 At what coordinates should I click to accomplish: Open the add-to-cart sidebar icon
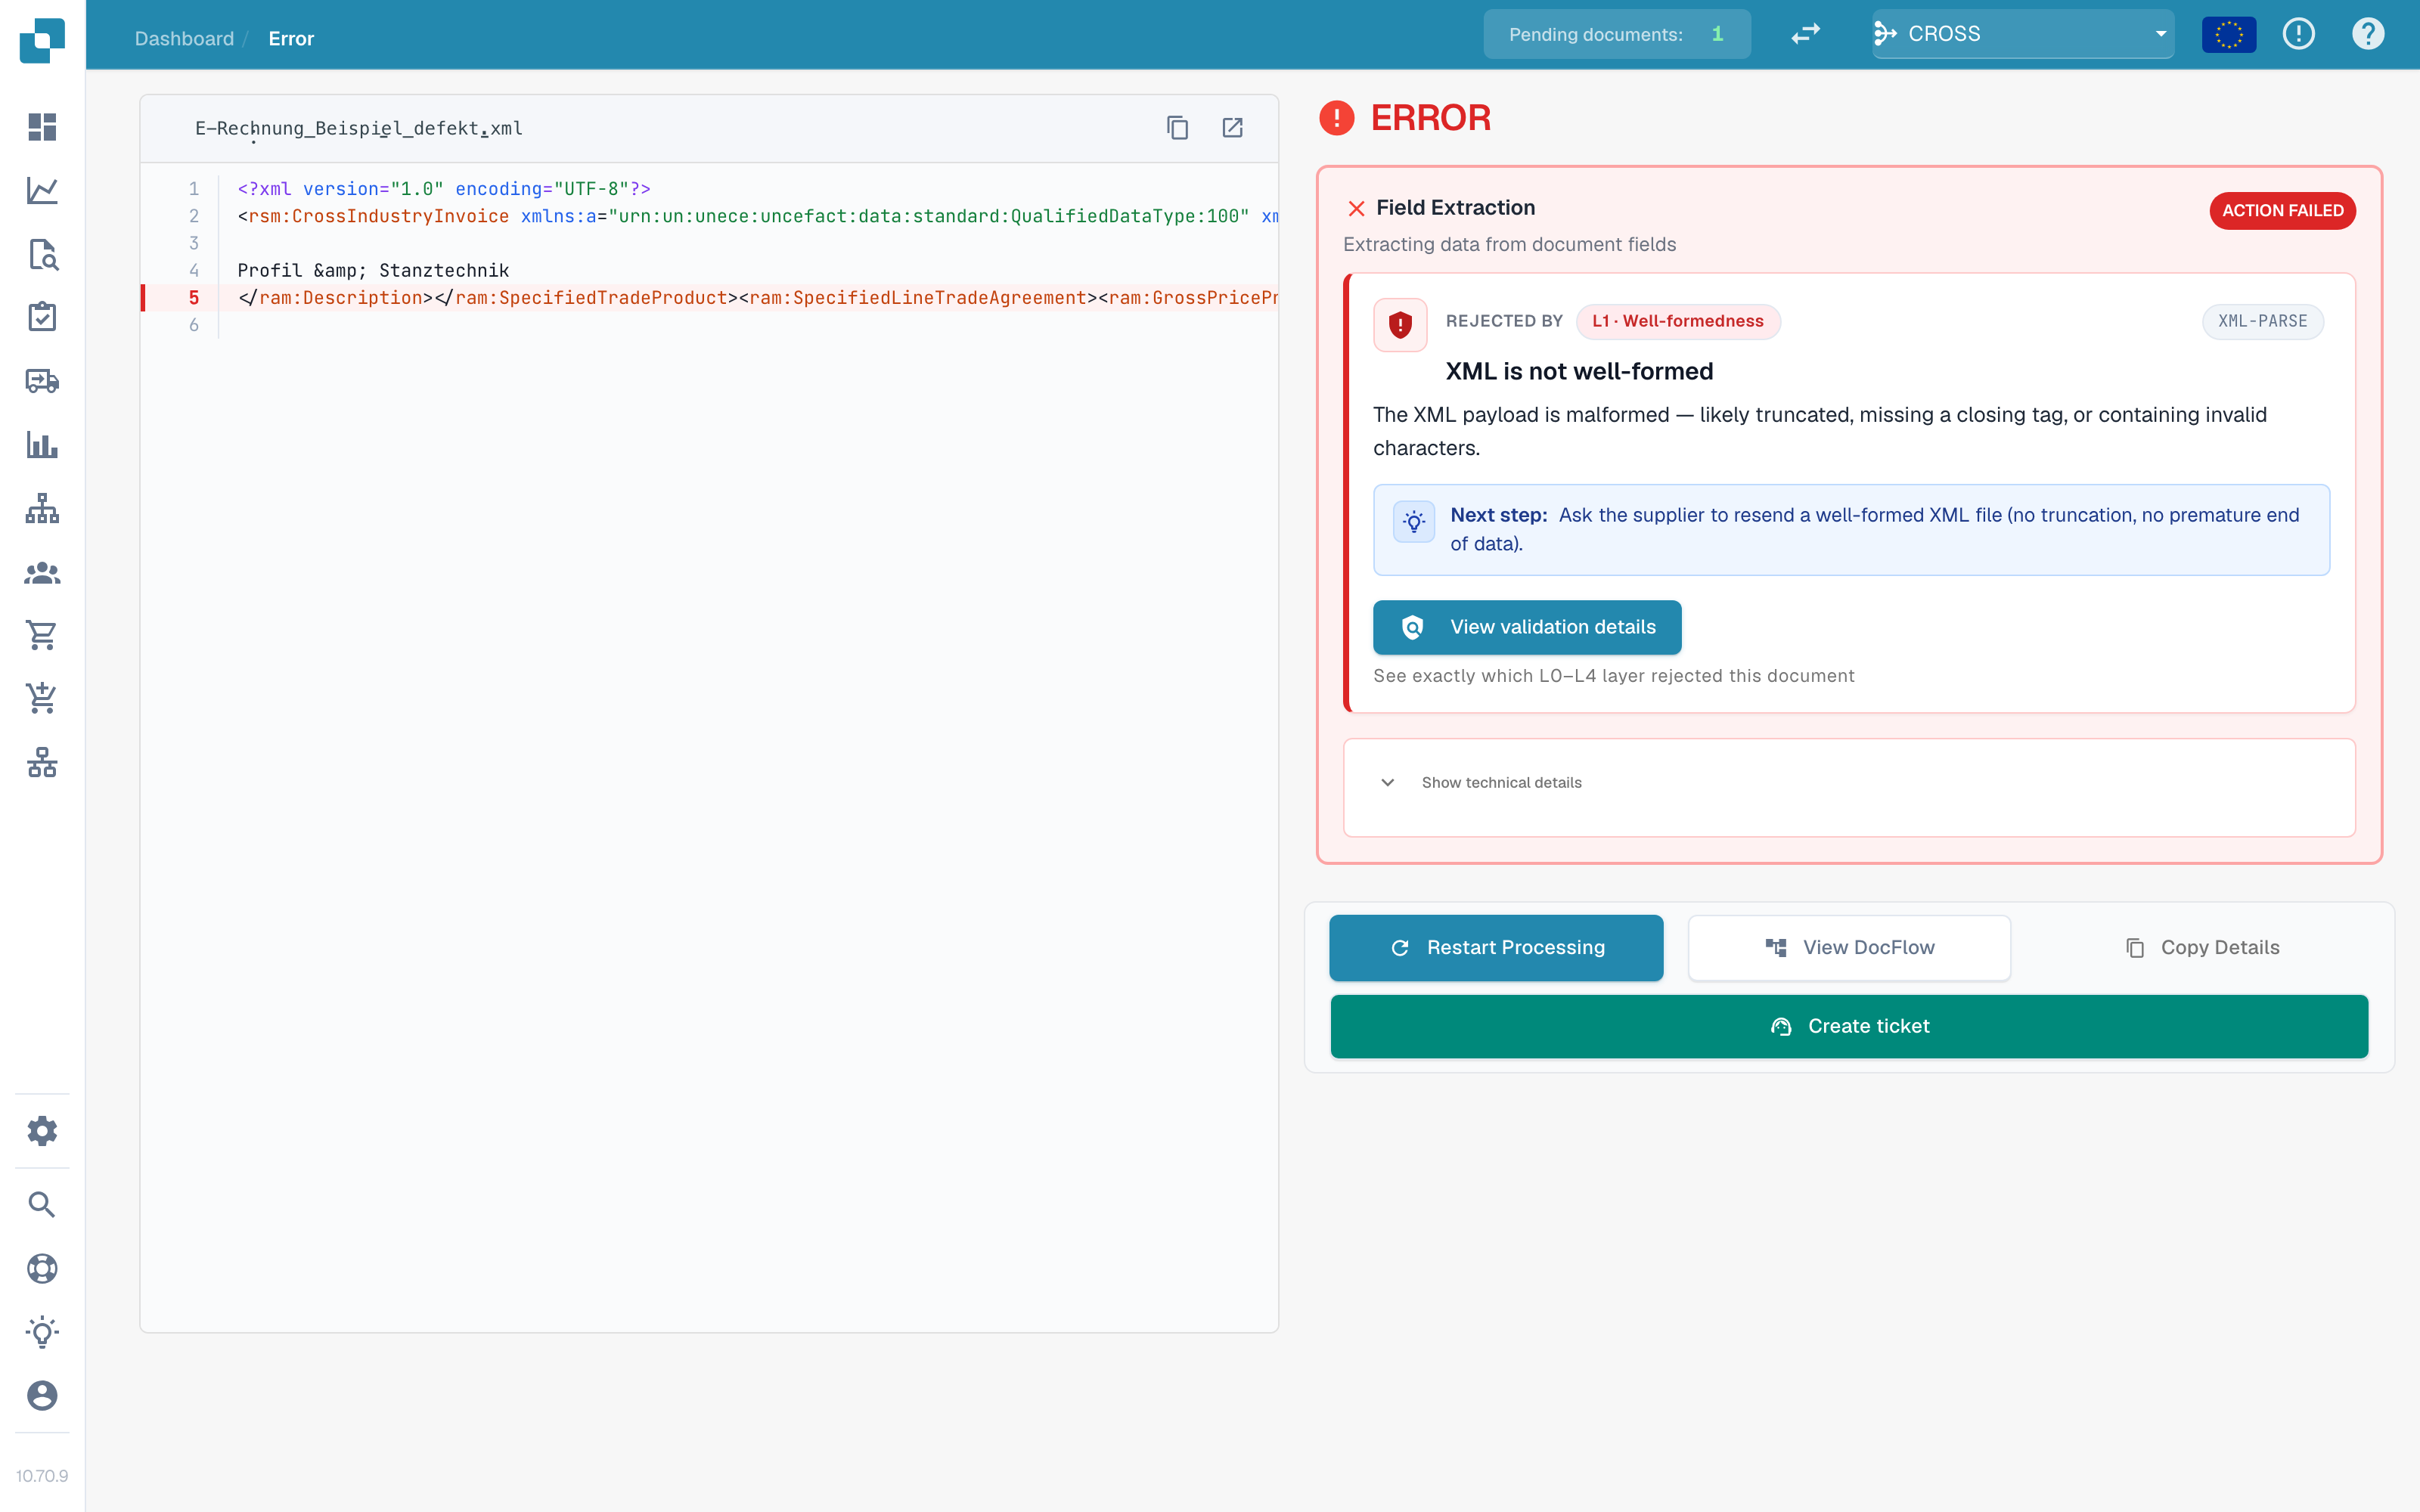pos(42,698)
